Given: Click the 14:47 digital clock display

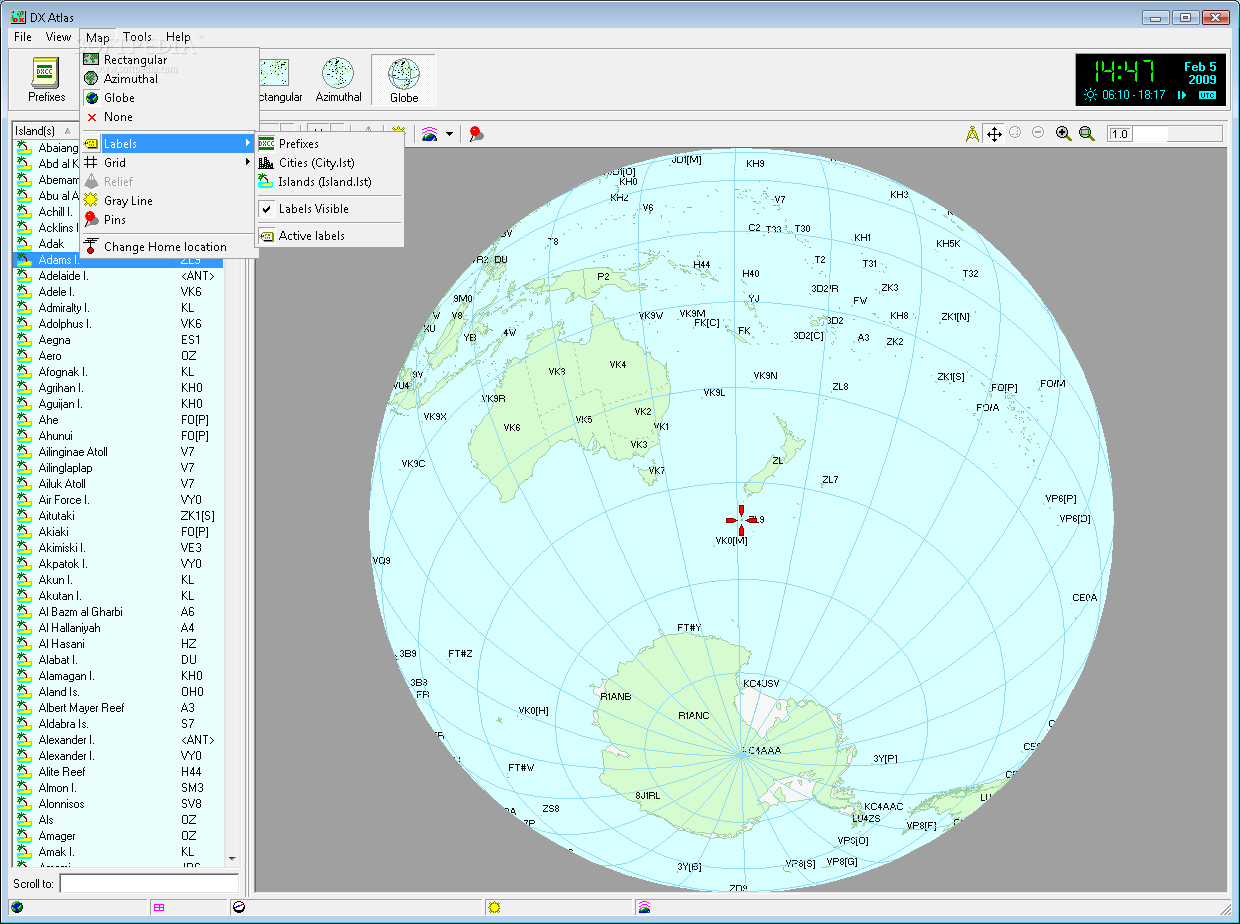Looking at the screenshot, I should 1124,71.
